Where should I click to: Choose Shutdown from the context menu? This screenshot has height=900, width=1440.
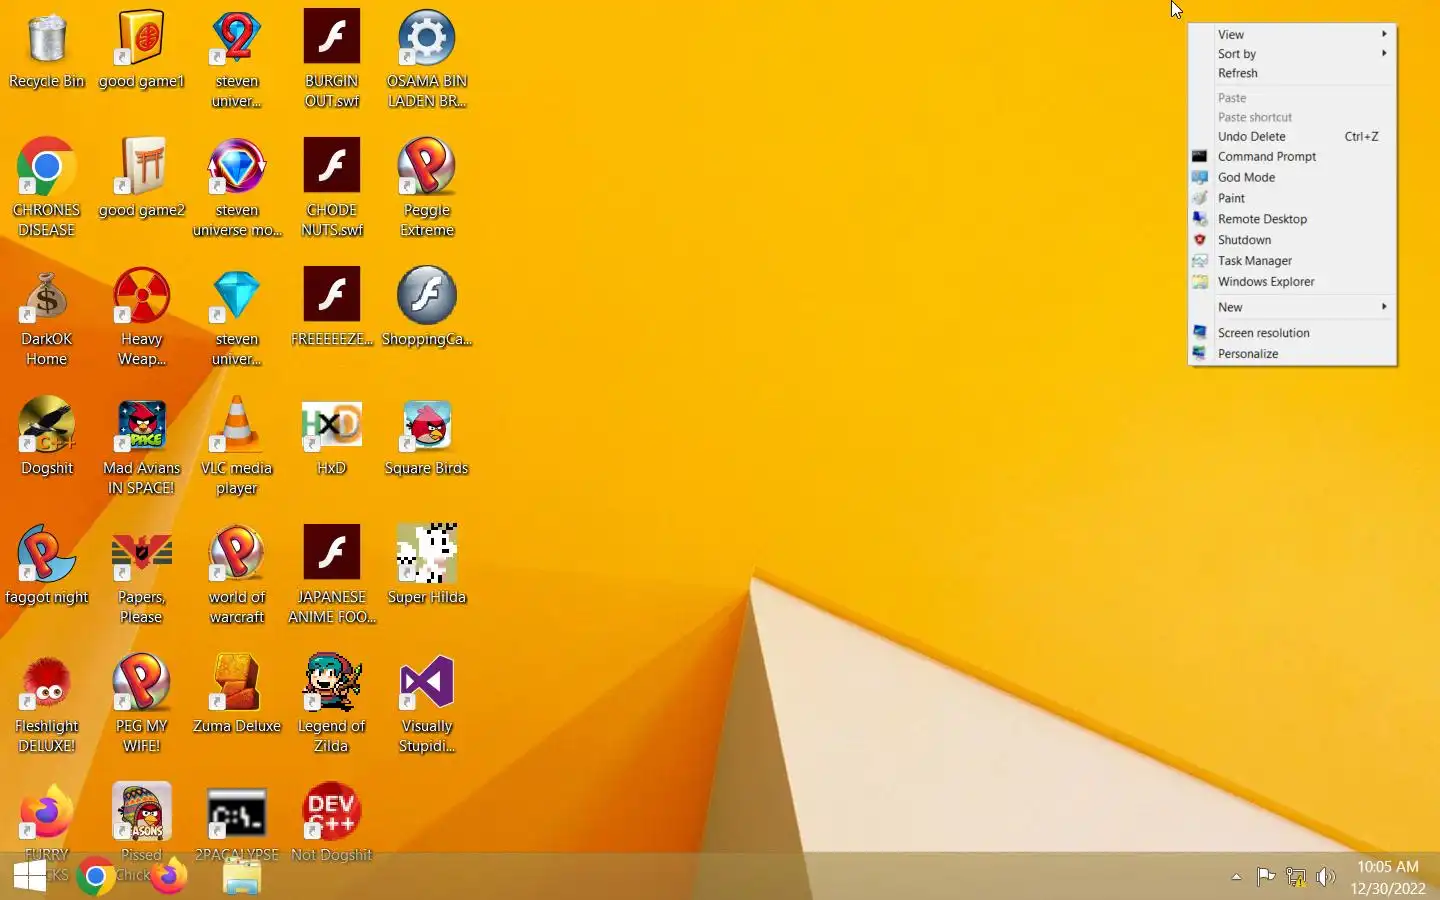[x=1292, y=240]
